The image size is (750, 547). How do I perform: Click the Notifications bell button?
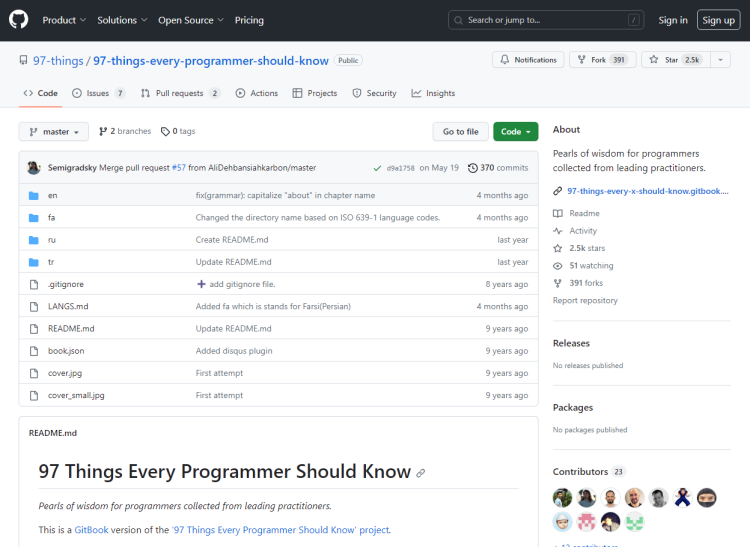pyautogui.click(x=528, y=60)
